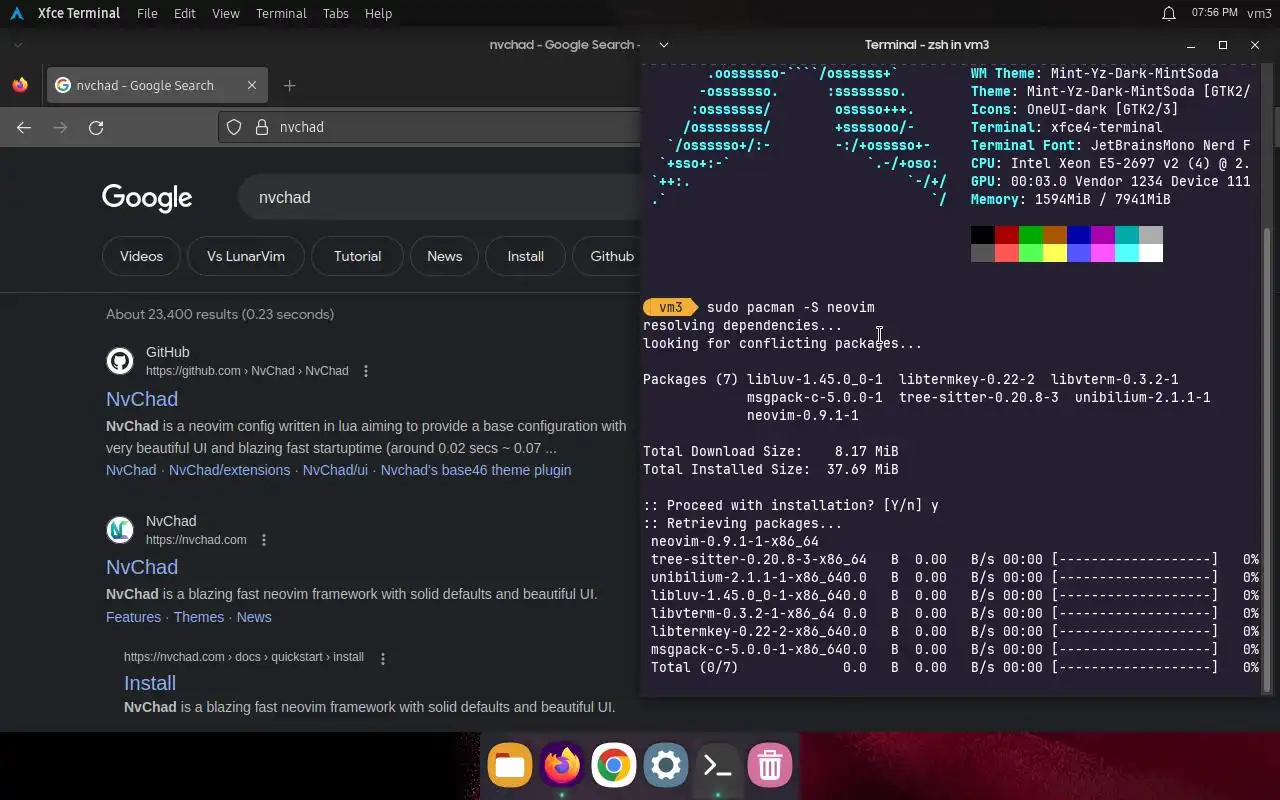
Task: Open the Install quickstart result
Action: point(150,683)
